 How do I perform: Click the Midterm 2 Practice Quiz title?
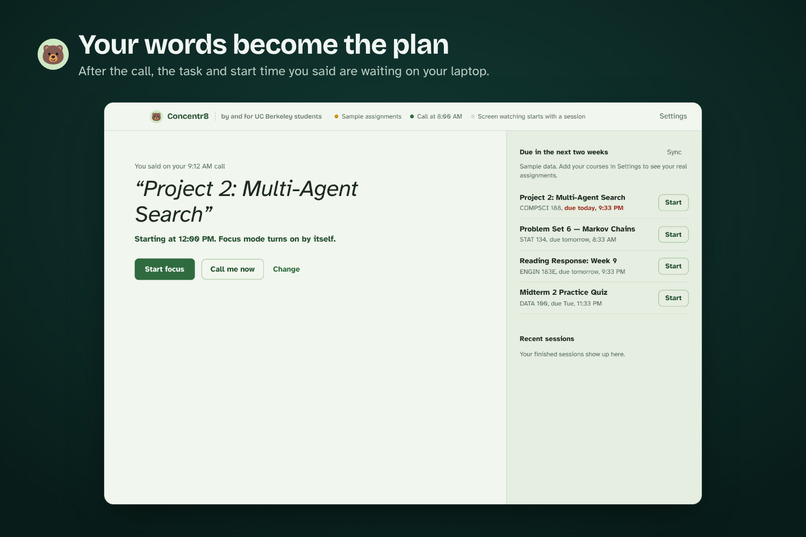tap(563, 292)
